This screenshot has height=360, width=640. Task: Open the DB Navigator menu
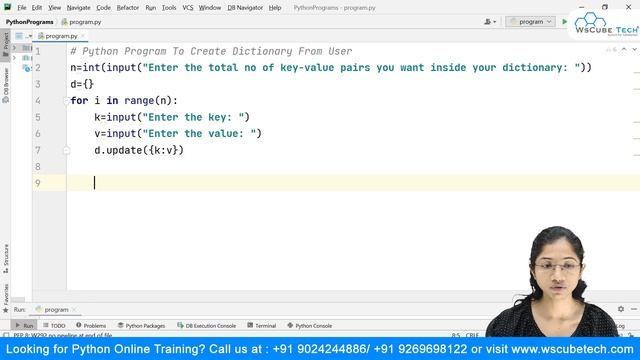(245, 7)
